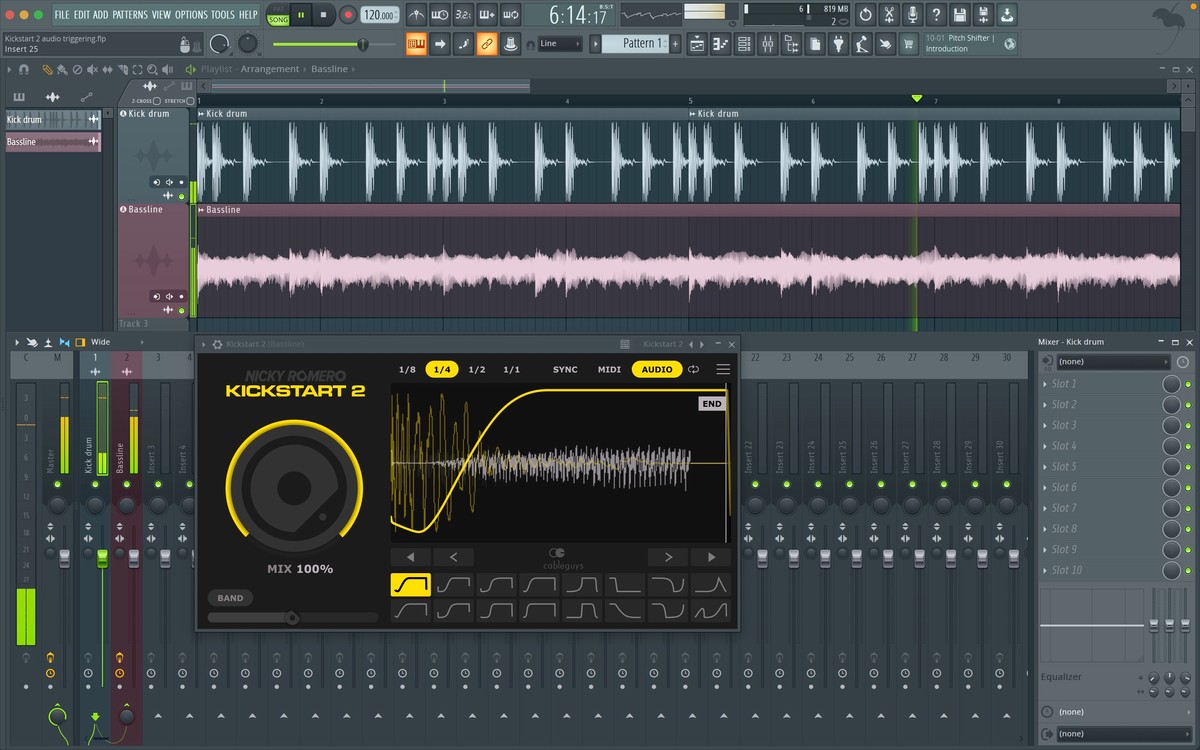Open the Line snap dropdown
The height and width of the screenshot is (750, 1200).
559,44
